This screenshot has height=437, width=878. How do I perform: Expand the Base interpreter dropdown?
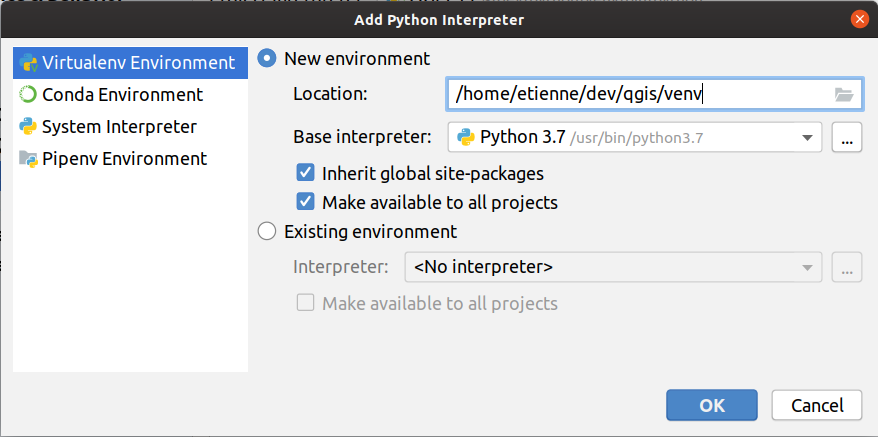(x=806, y=137)
